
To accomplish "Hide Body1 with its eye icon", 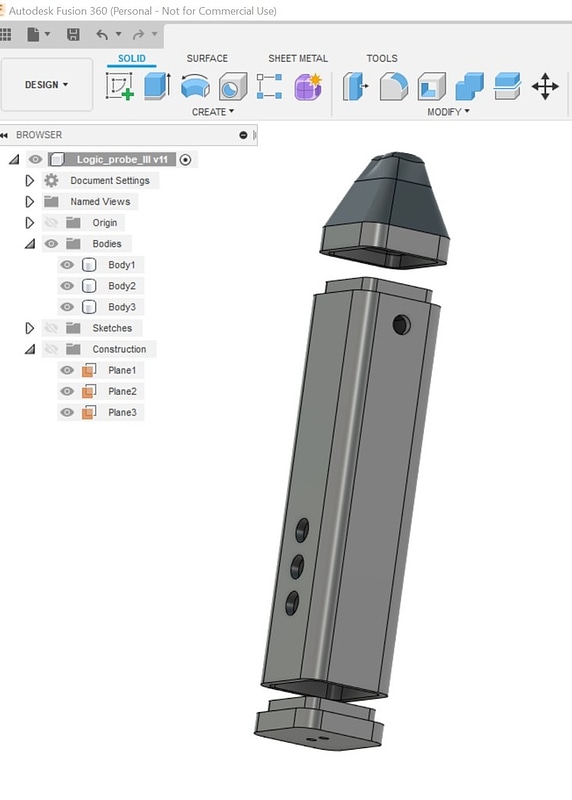I will click(x=67, y=265).
